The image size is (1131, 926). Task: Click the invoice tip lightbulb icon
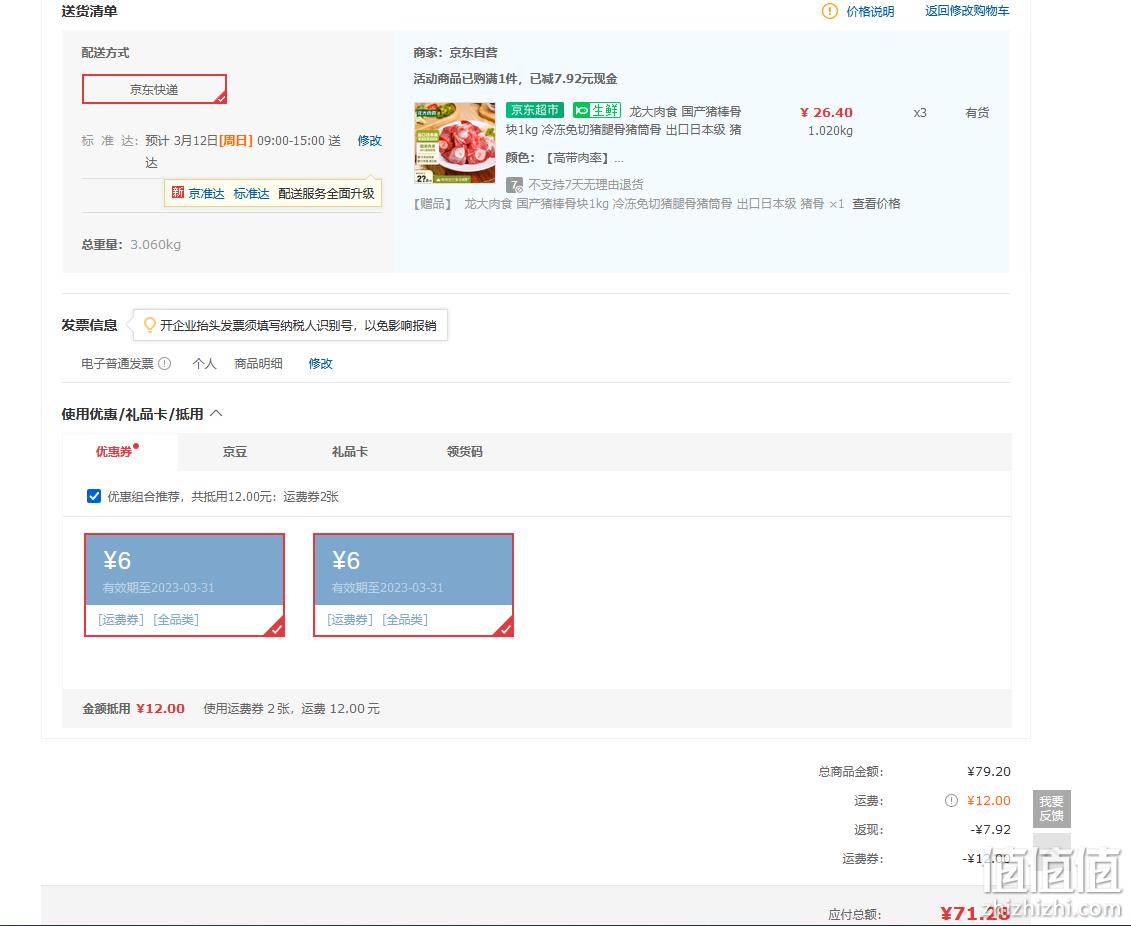pyautogui.click(x=149, y=325)
